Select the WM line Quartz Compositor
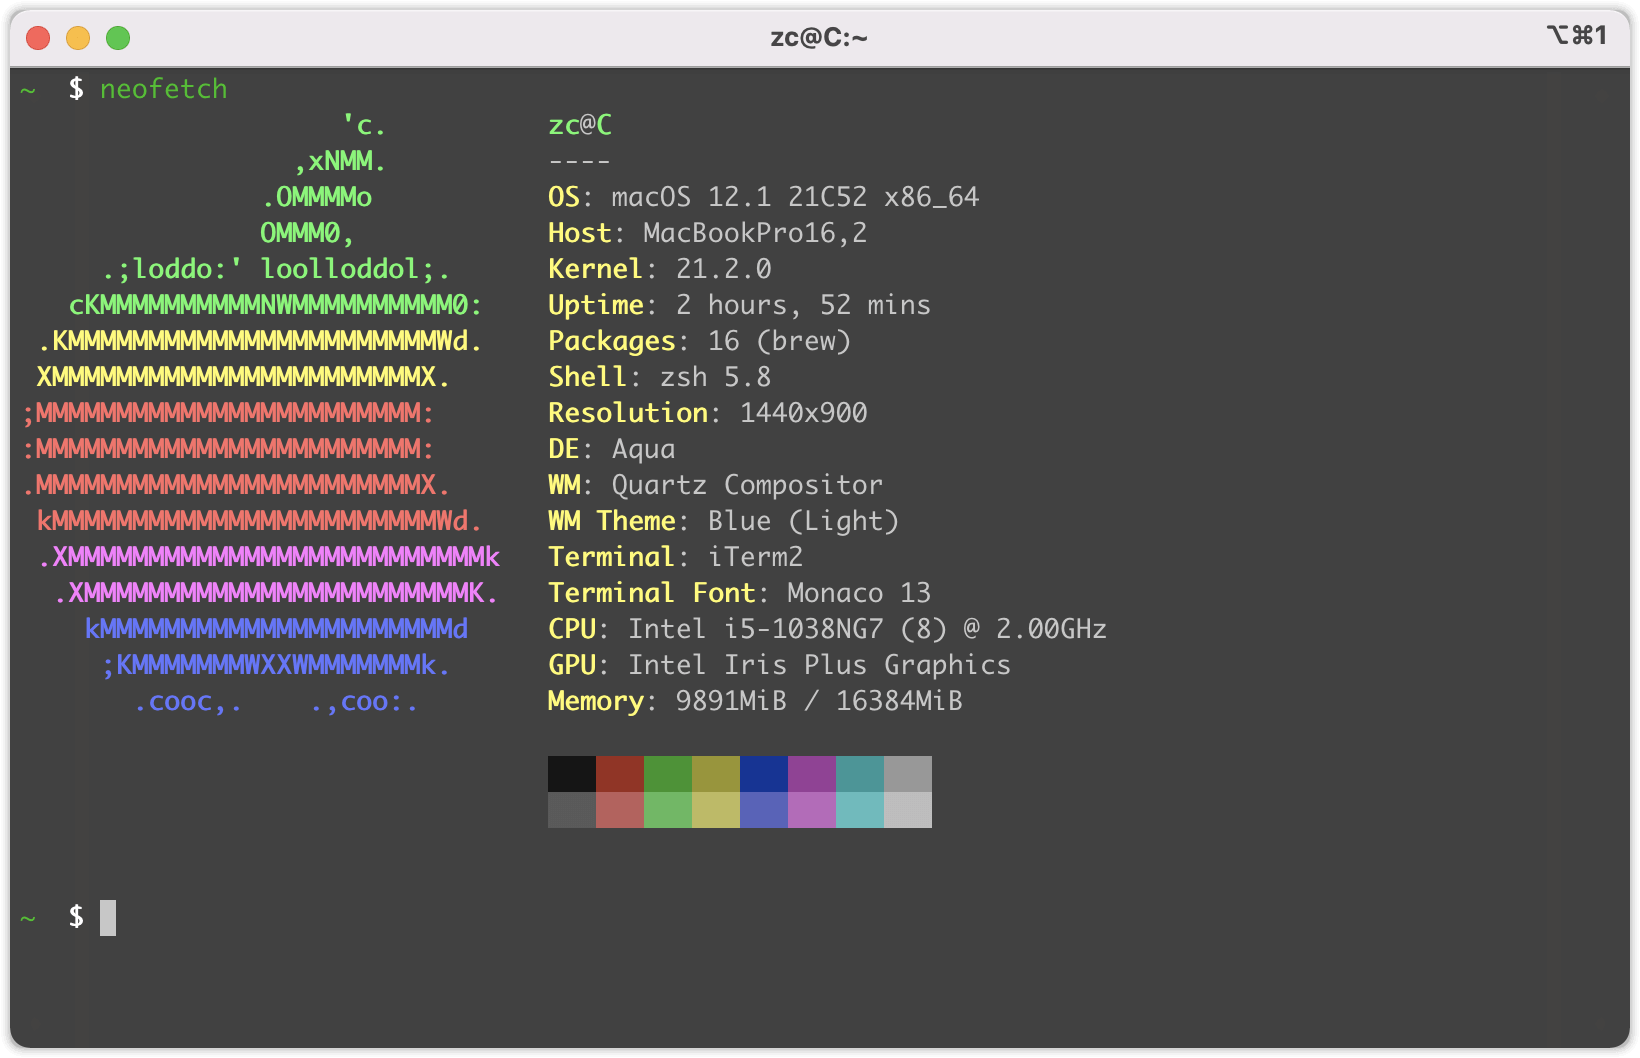The width and height of the screenshot is (1640, 1058). coord(716,485)
